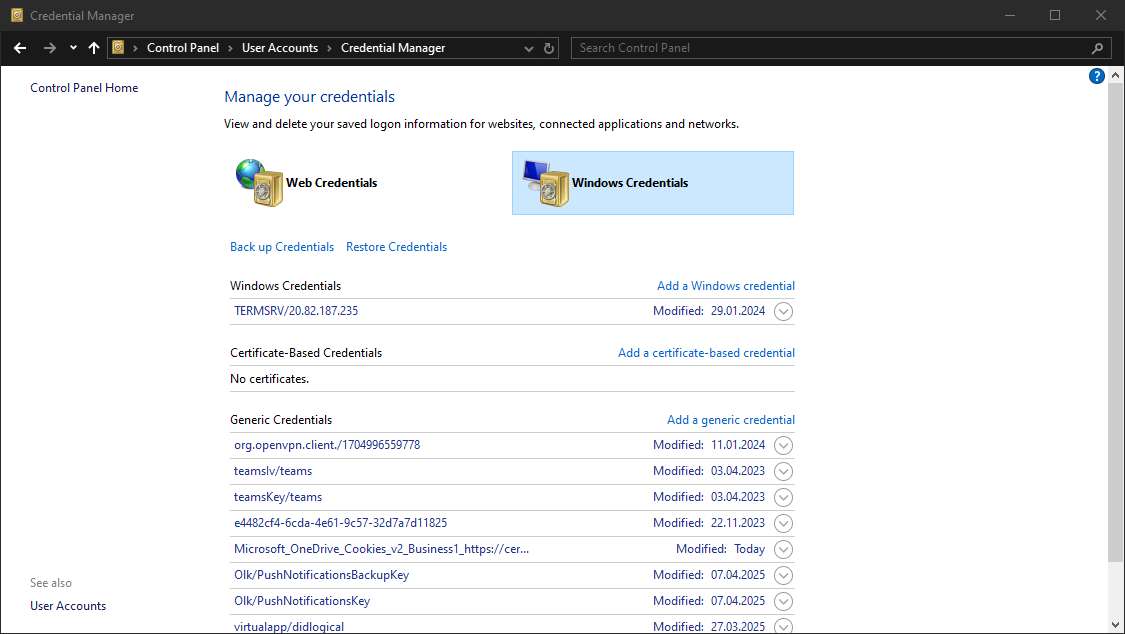Click the Back up Credentials link

tap(282, 247)
